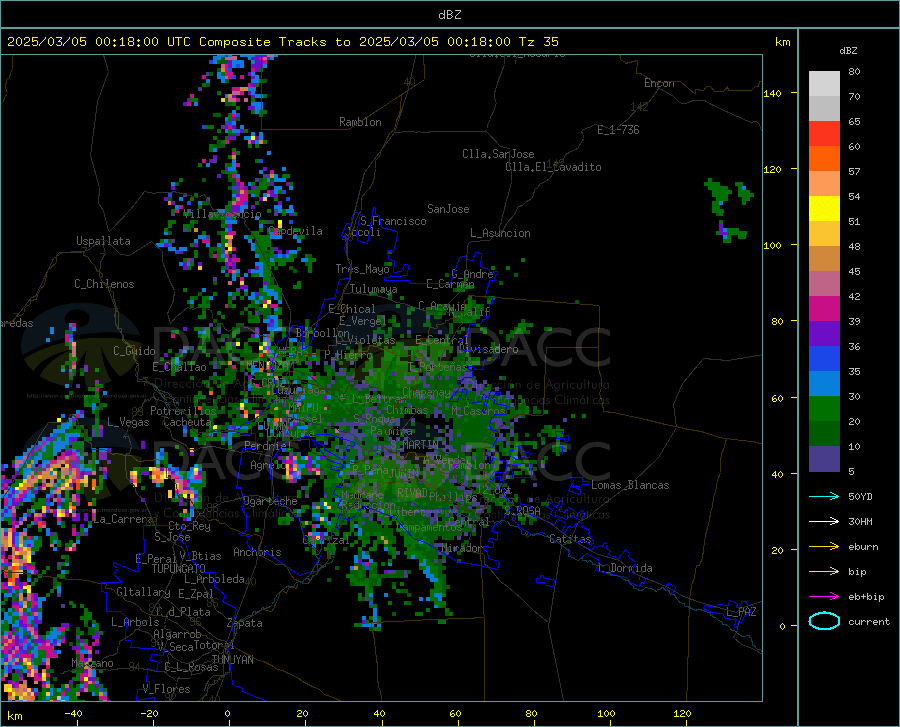Click the Clla.SanJose label

click(498, 154)
